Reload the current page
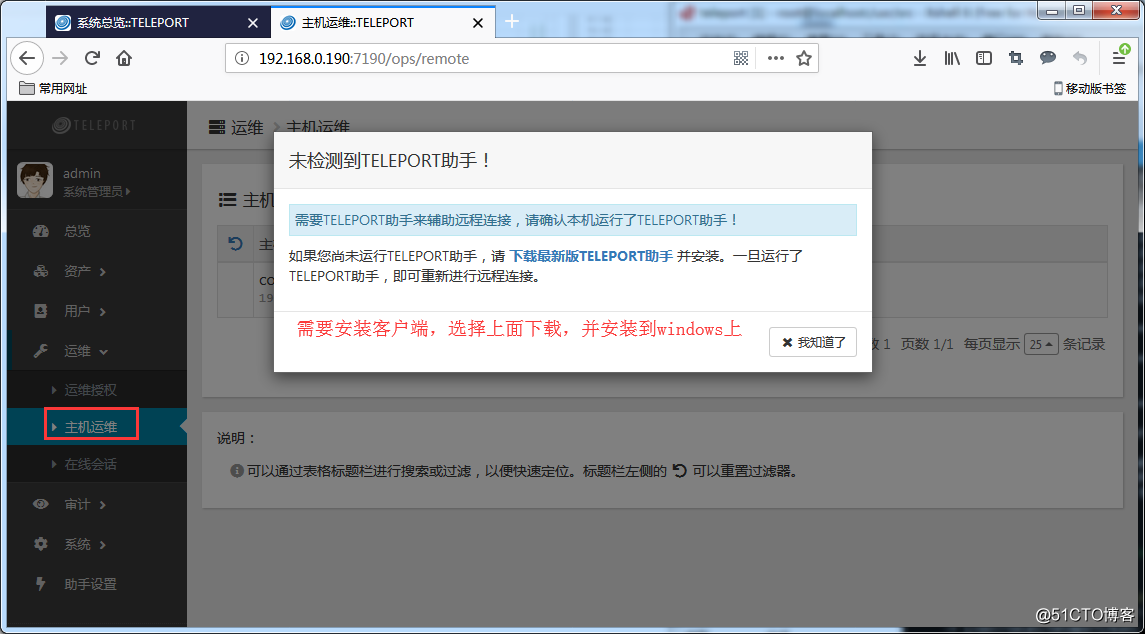The image size is (1145, 634). pyautogui.click(x=92, y=58)
